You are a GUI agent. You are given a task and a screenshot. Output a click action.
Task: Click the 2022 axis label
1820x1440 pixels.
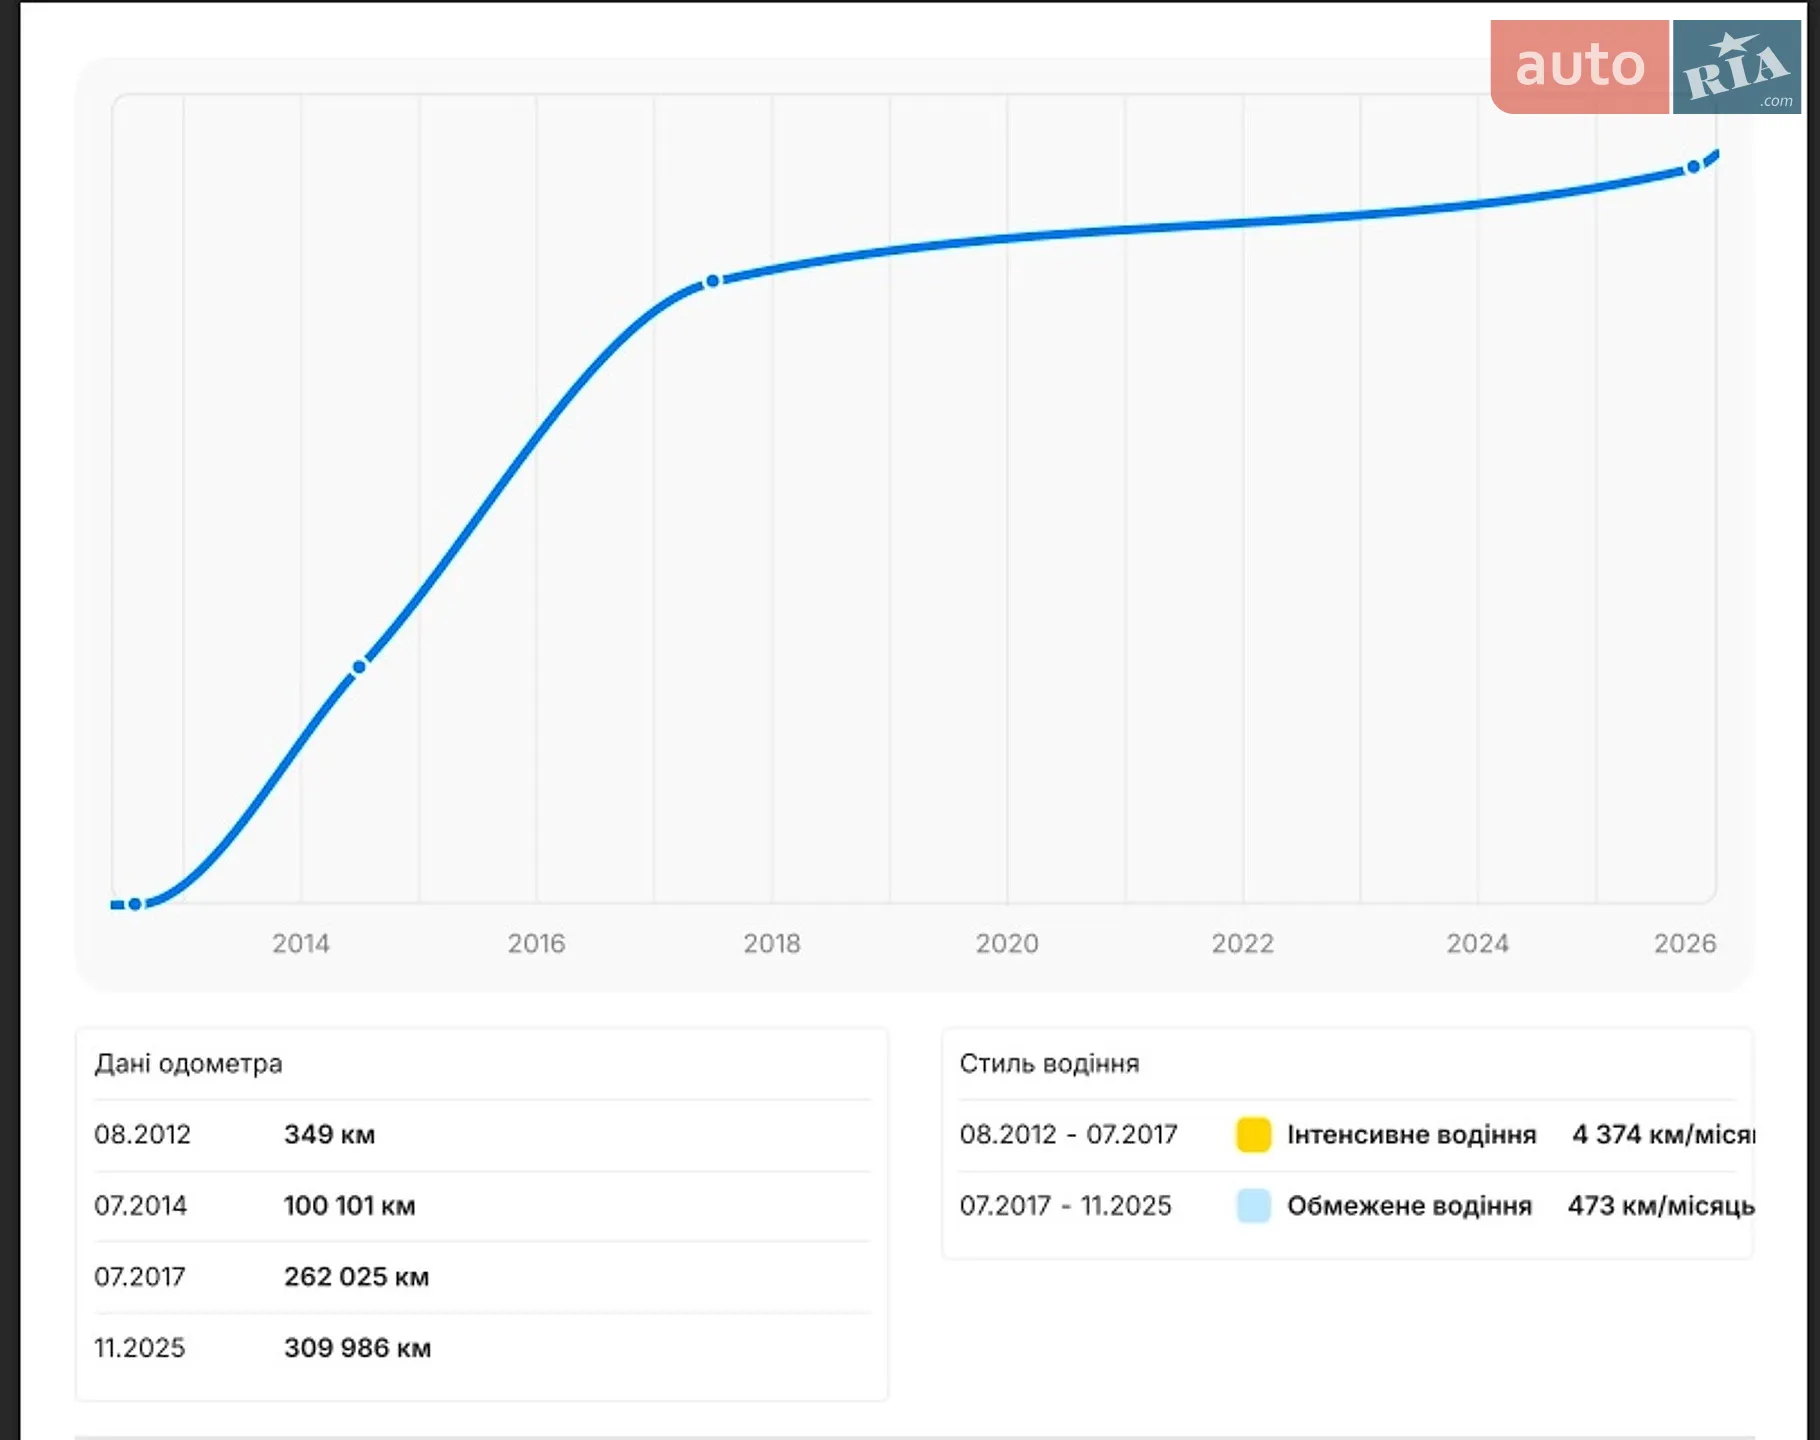click(1243, 943)
